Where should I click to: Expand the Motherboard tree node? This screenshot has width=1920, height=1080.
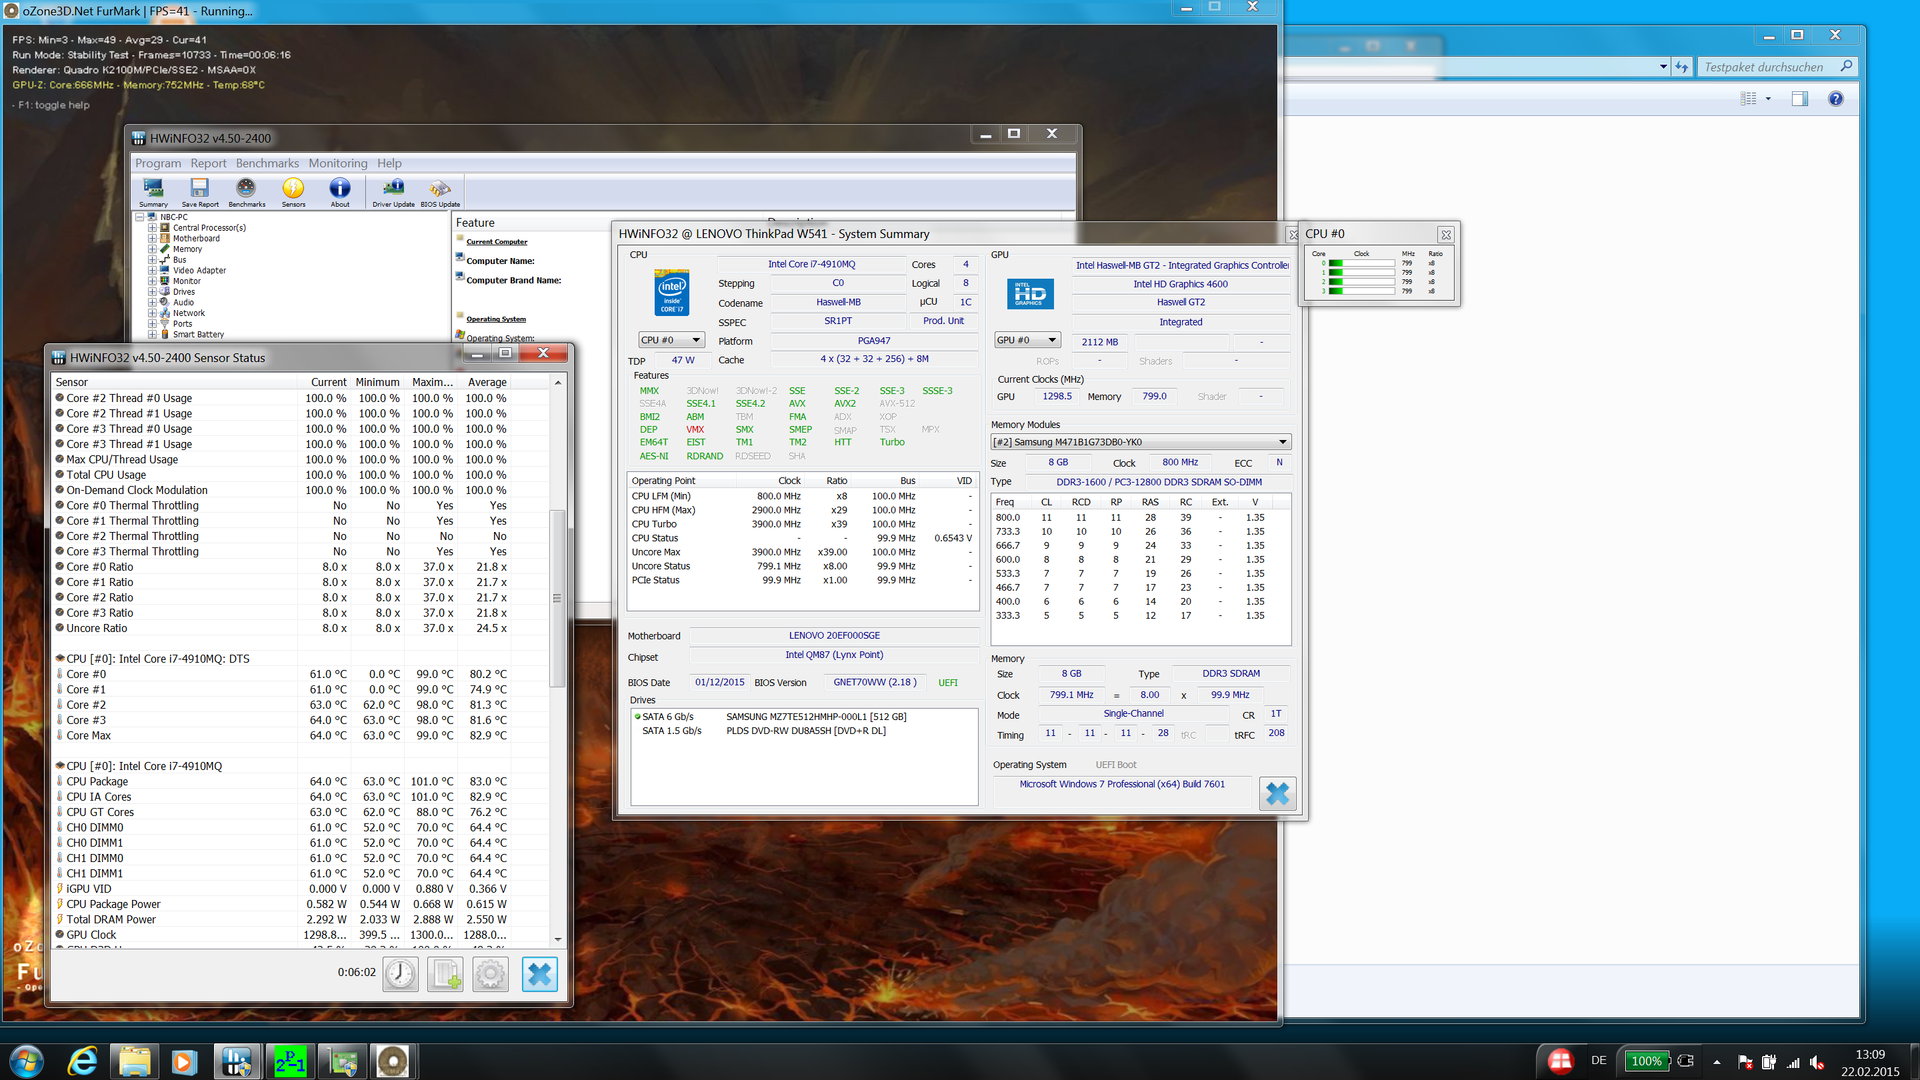[x=153, y=239]
